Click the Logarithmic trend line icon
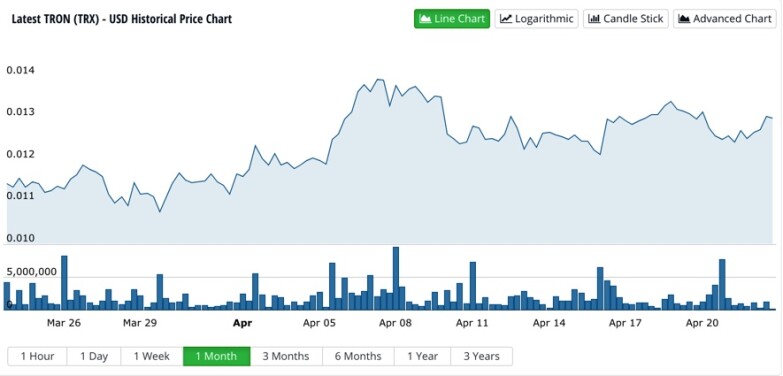The height and width of the screenshot is (376, 783). pyautogui.click(x=506, y=19)
